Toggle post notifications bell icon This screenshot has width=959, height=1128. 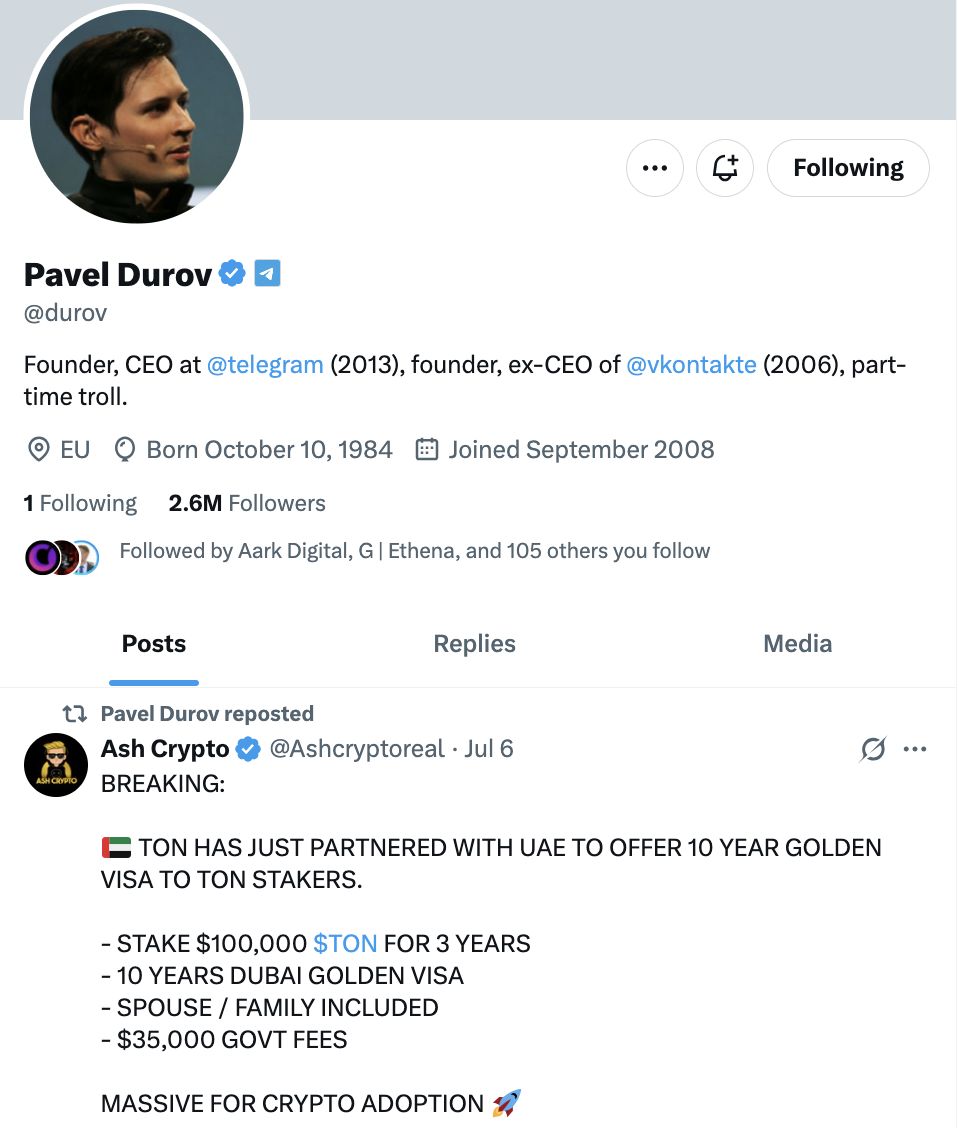pyautogui.click(x=725, y=168)
